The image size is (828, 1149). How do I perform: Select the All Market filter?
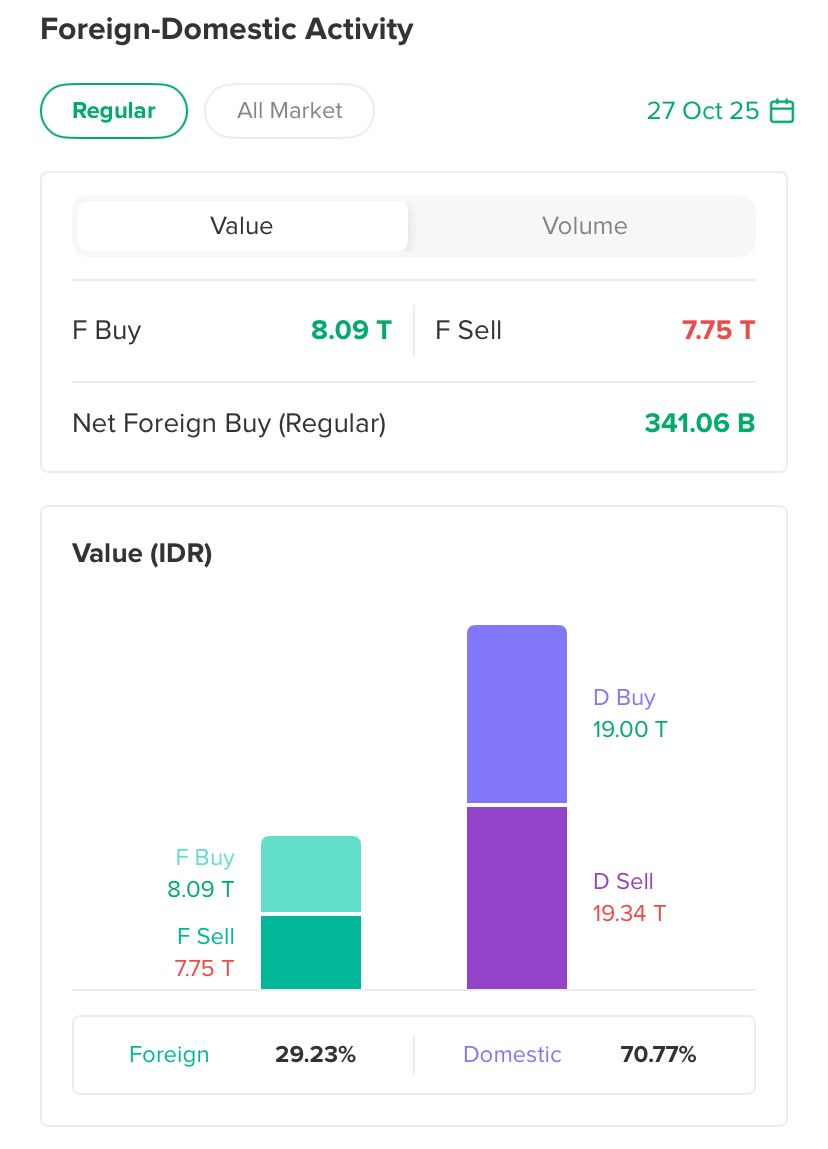[x=289, y=111]
